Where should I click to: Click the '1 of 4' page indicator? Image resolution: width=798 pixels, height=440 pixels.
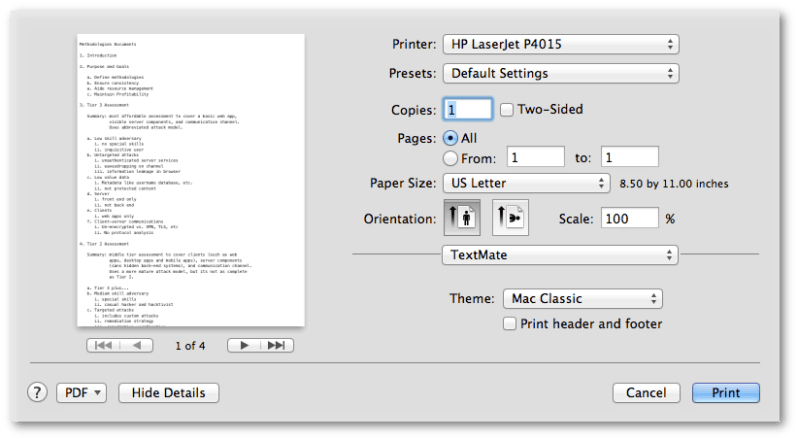[x=190, y=346]
